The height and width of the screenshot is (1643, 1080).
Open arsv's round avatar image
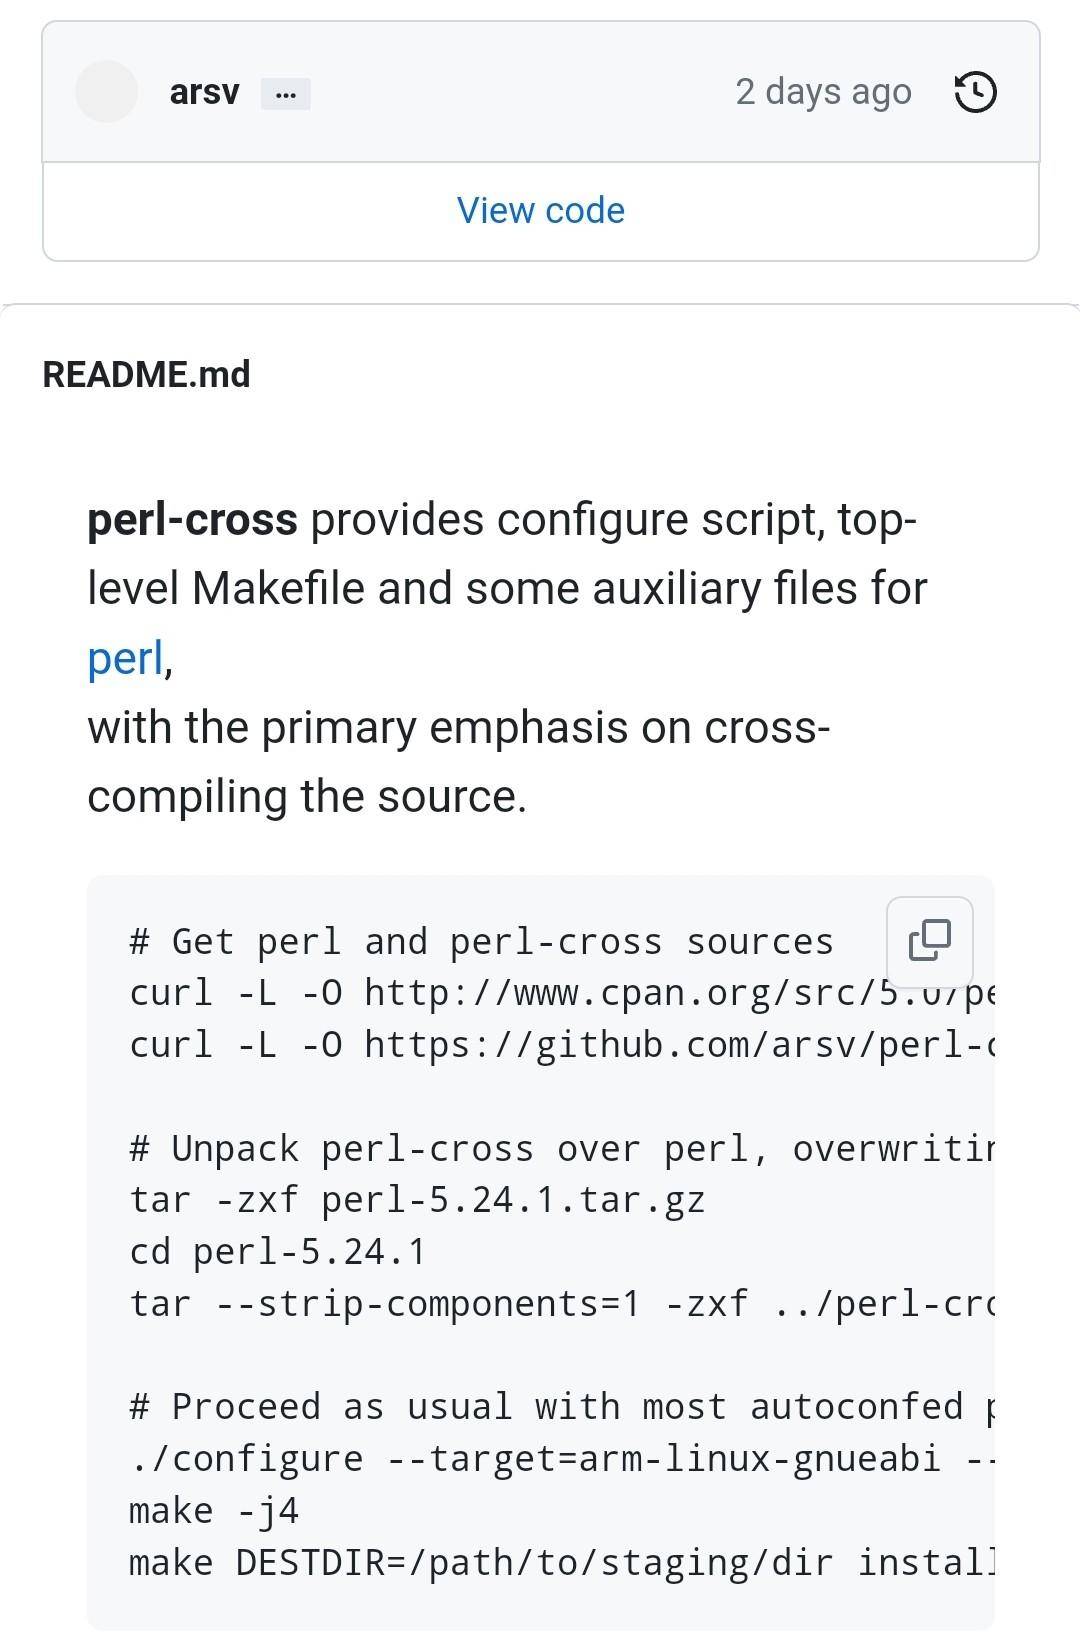[106, 92]
